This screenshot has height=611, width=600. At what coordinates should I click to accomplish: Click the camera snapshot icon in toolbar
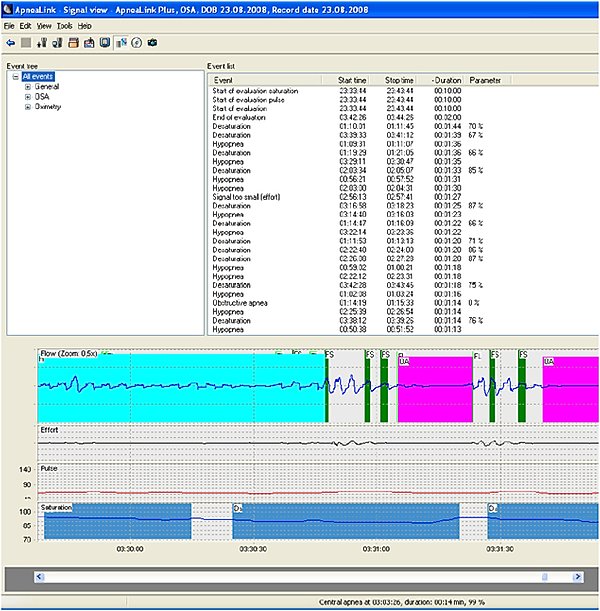tap(152, 43)
